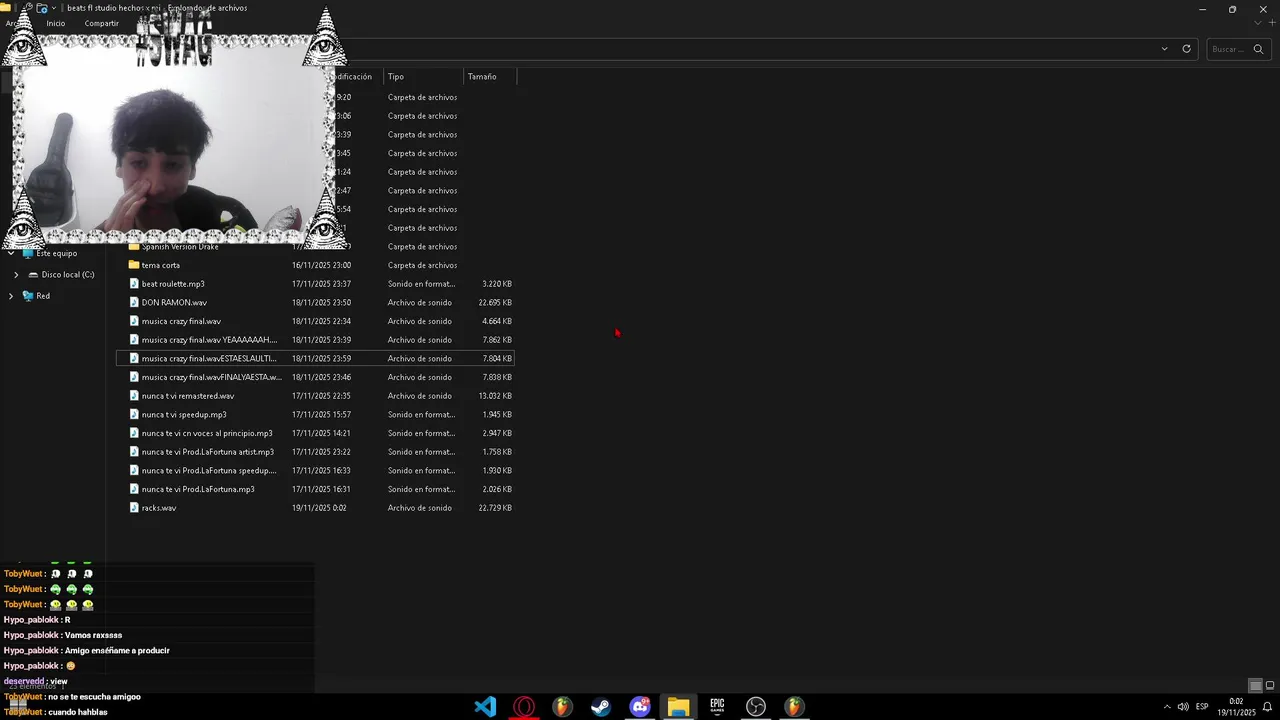Select the Spanish Version Drake folder name

tap(180, 247)
